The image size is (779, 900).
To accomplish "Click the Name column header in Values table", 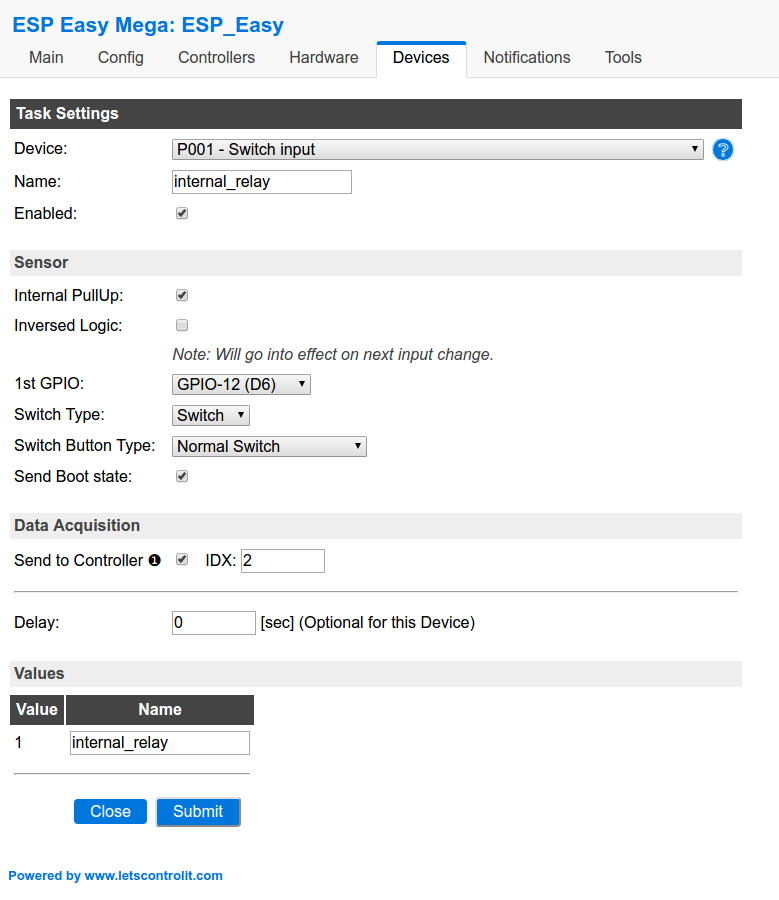I will click(x=160, y=709).
